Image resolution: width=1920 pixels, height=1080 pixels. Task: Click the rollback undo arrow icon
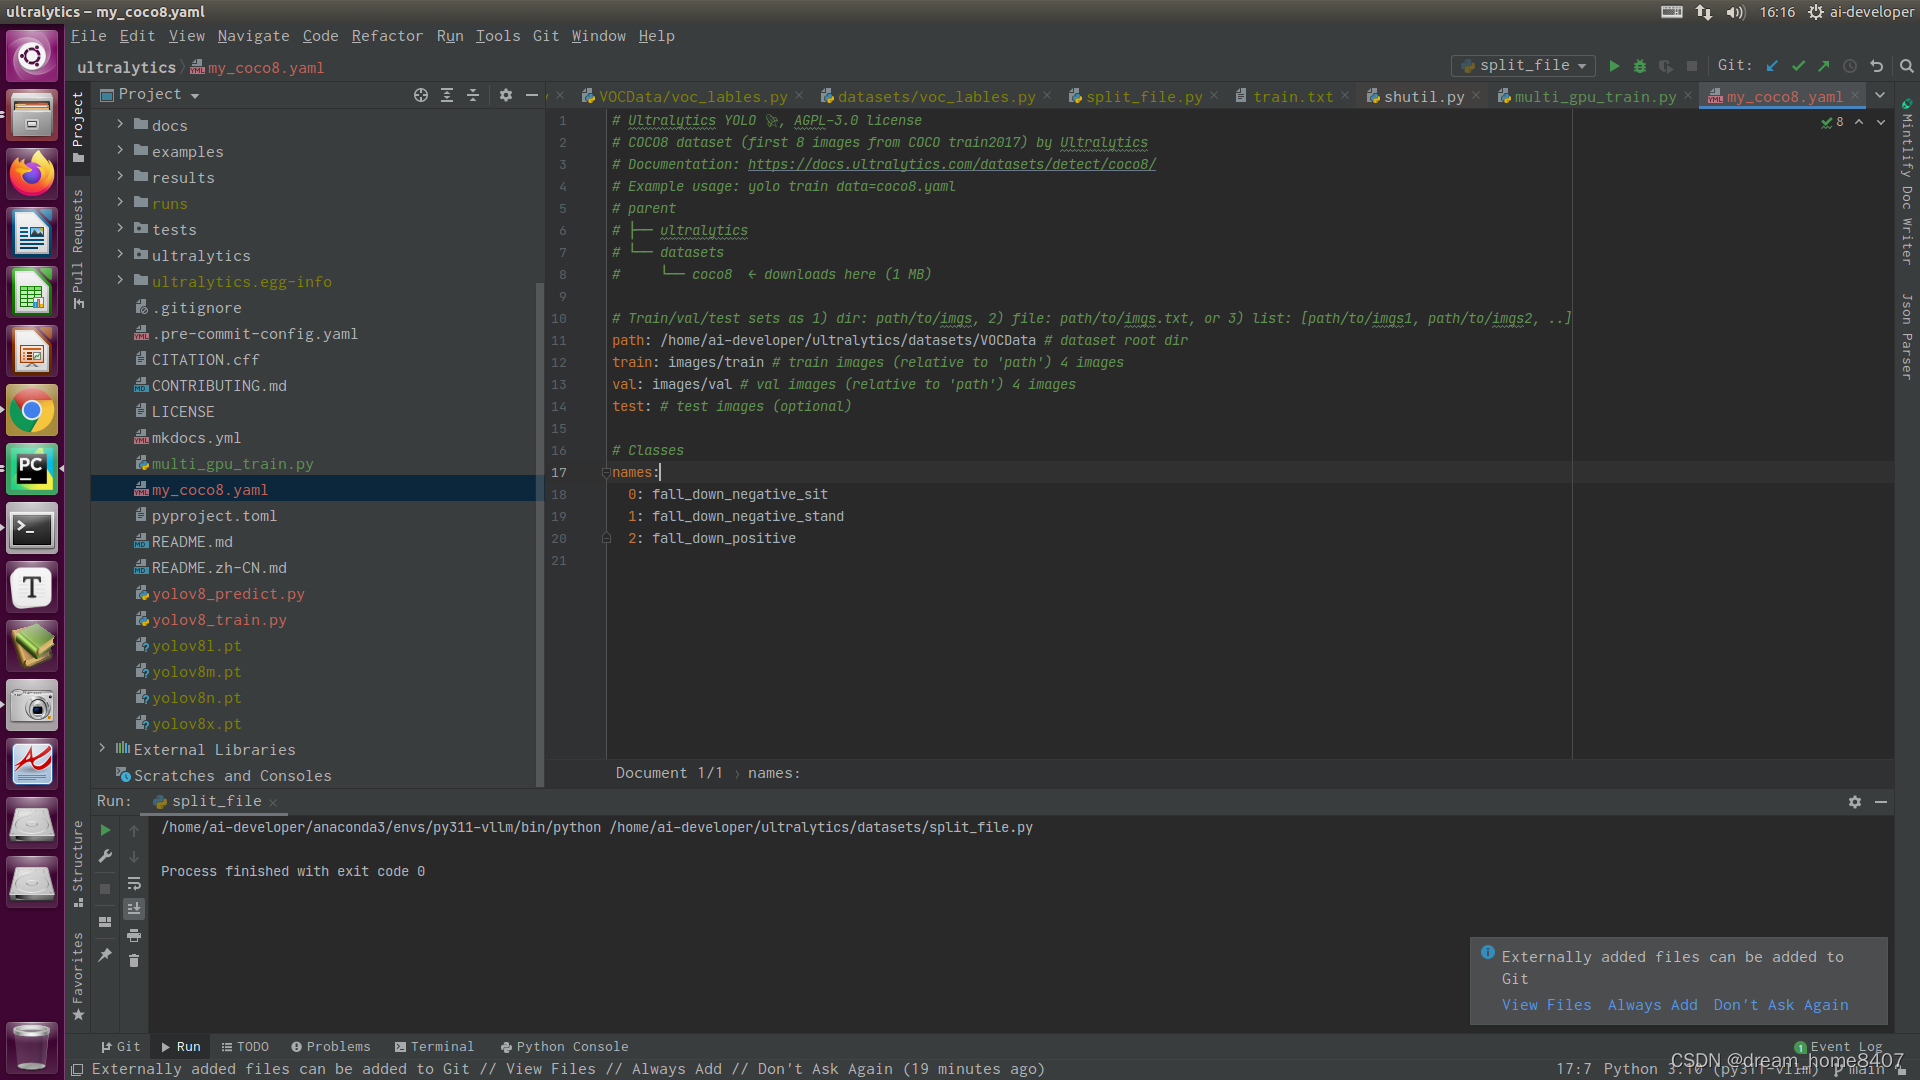click(1876, 66)
